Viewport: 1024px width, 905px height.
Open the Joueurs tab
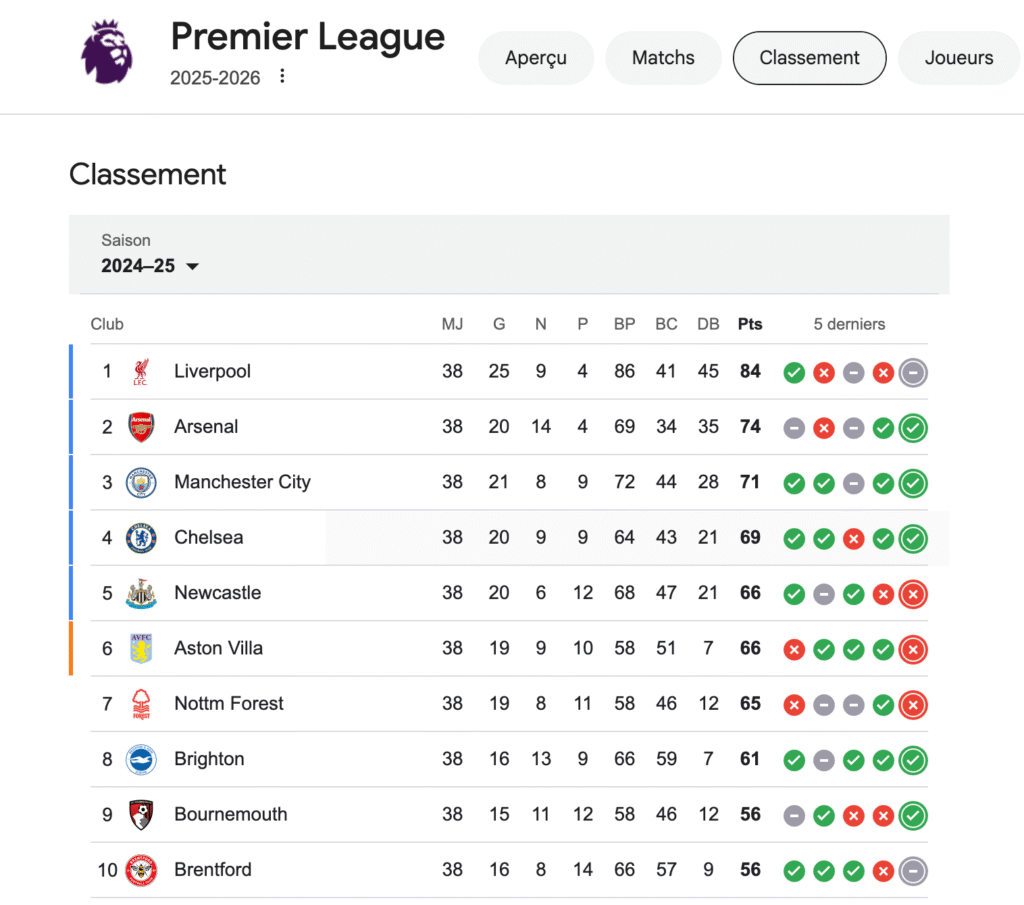coord(959,57)
